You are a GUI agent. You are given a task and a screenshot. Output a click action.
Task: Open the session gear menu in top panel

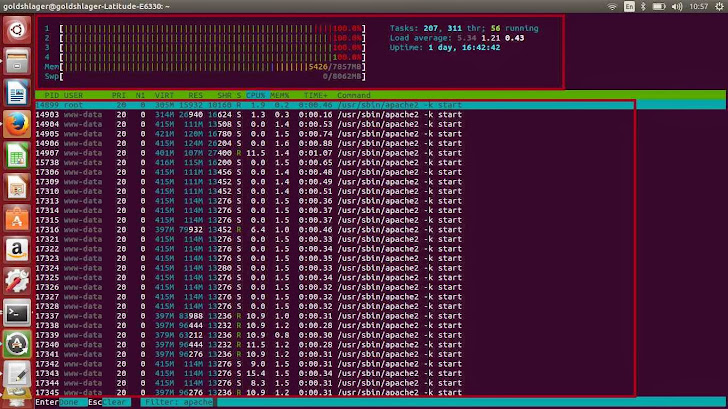click(x=719, y=6)
